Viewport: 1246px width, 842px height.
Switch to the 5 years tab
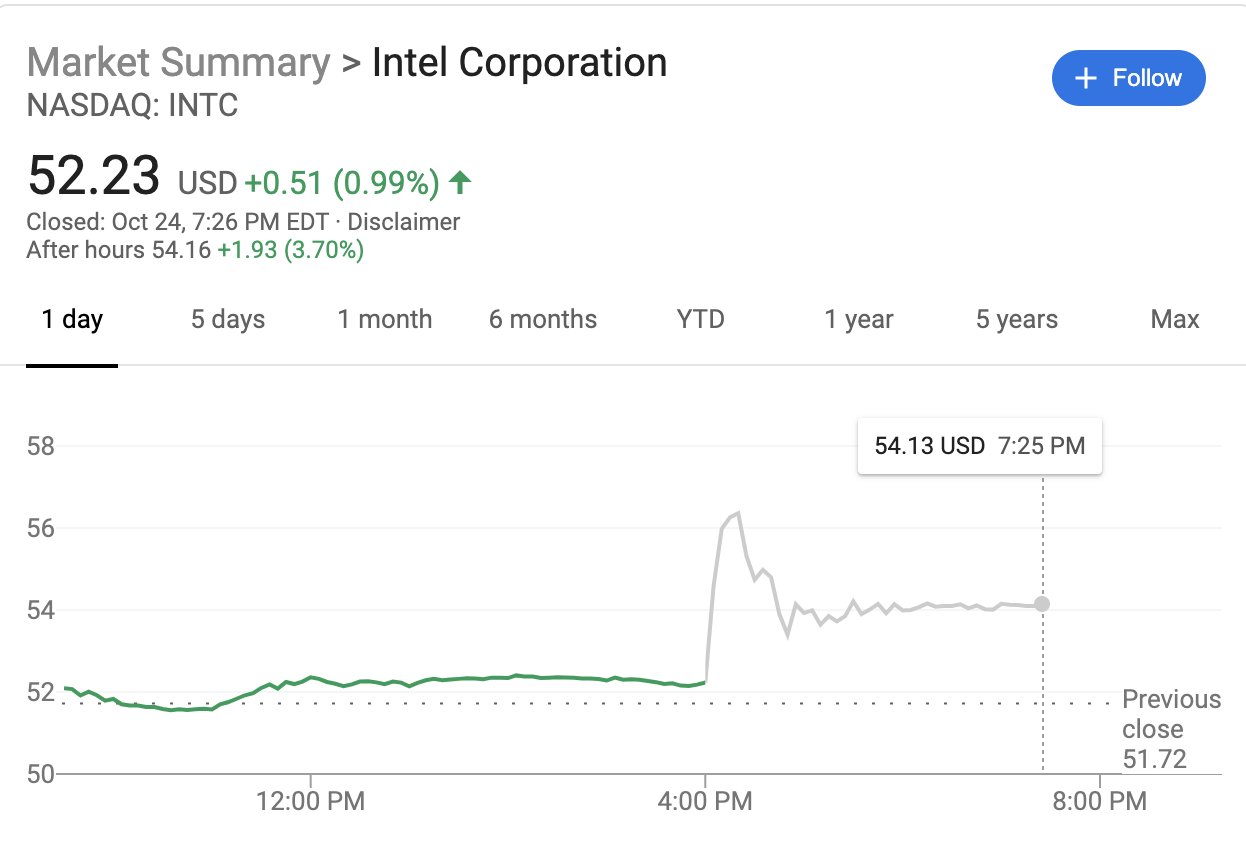coord(1017,320)
